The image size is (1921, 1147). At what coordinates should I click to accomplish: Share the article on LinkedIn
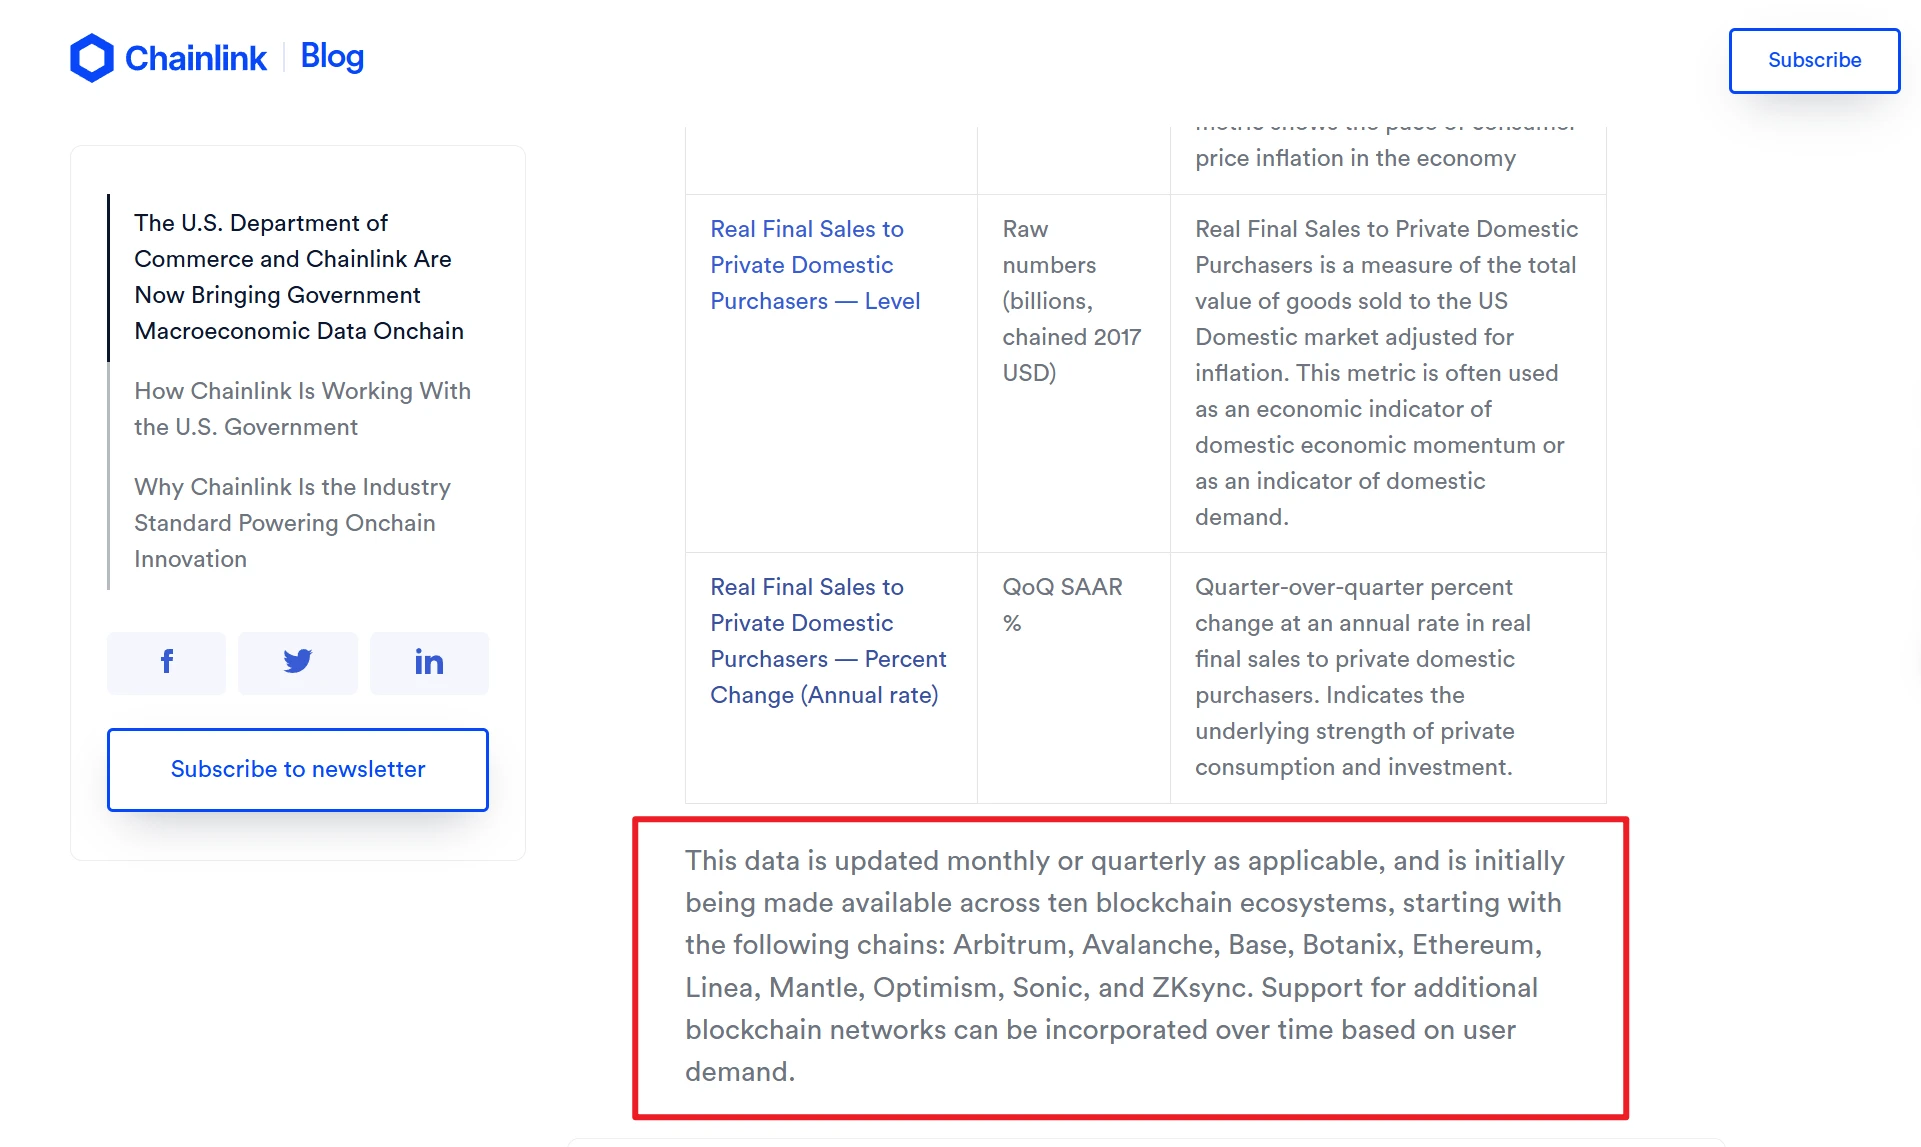click(x=429, y=662)
